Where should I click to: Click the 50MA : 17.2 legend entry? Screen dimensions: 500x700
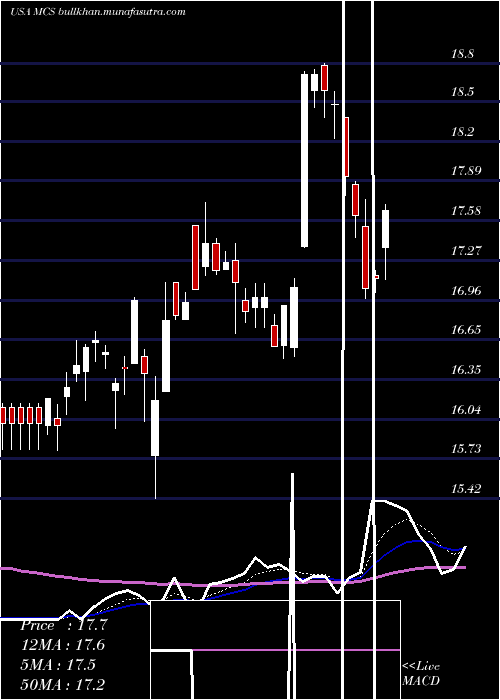pyautogui.click(x=62, y=684)
